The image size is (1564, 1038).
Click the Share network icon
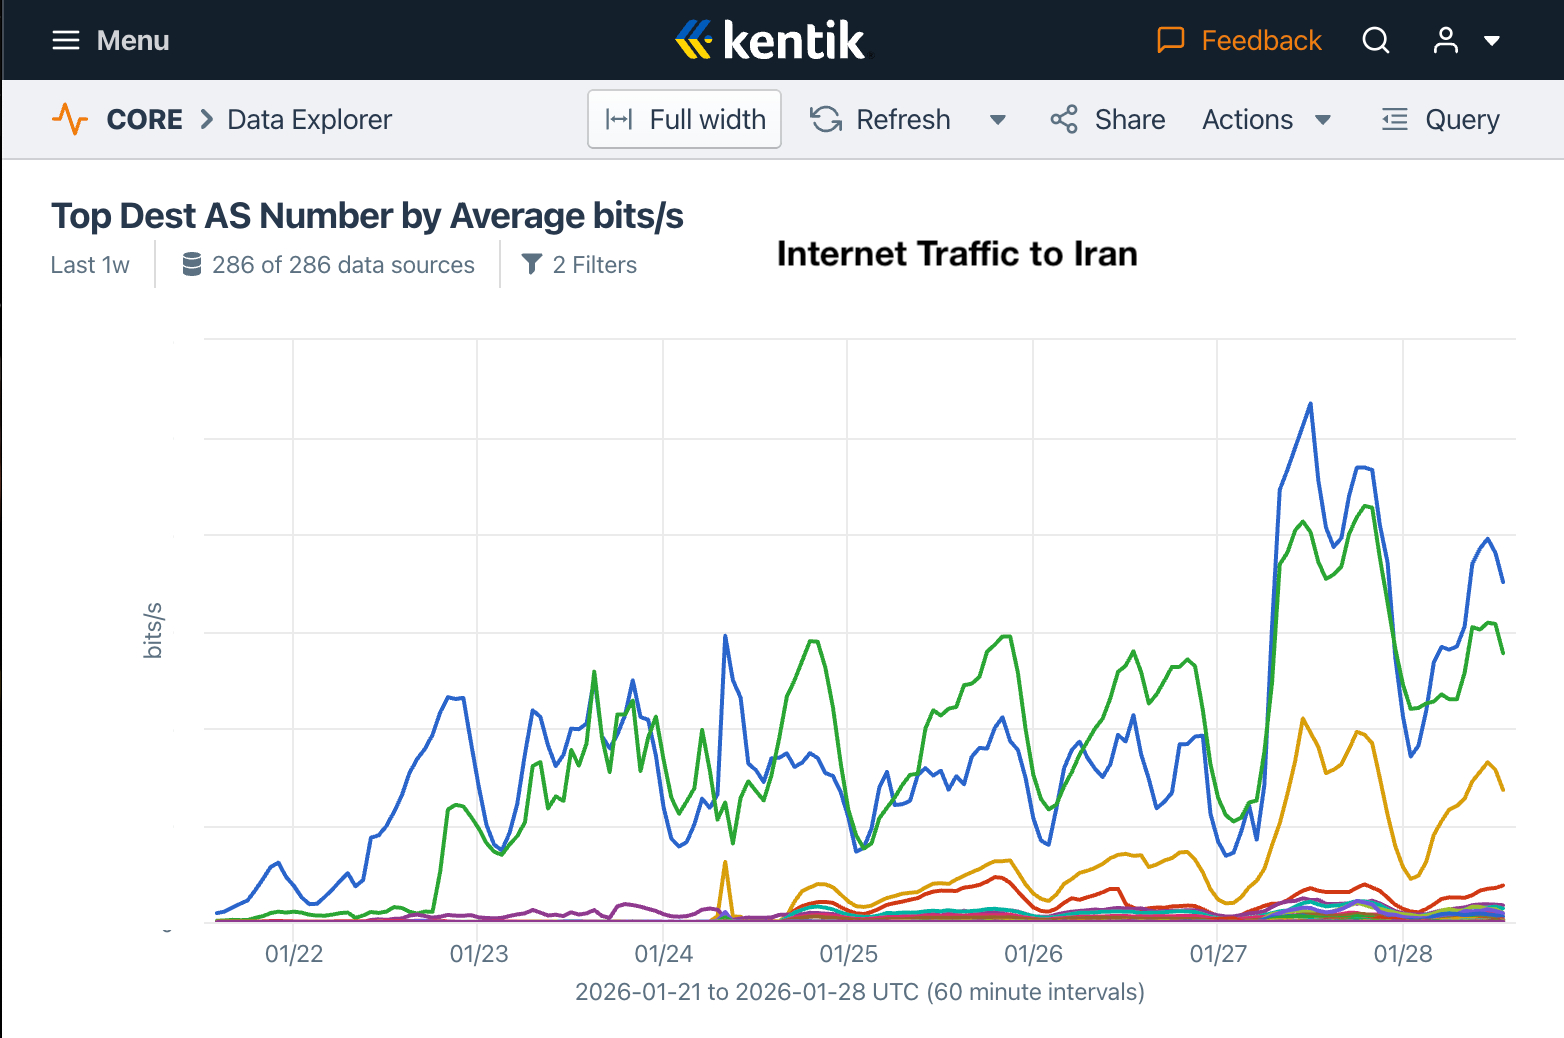click(1064, 120)
